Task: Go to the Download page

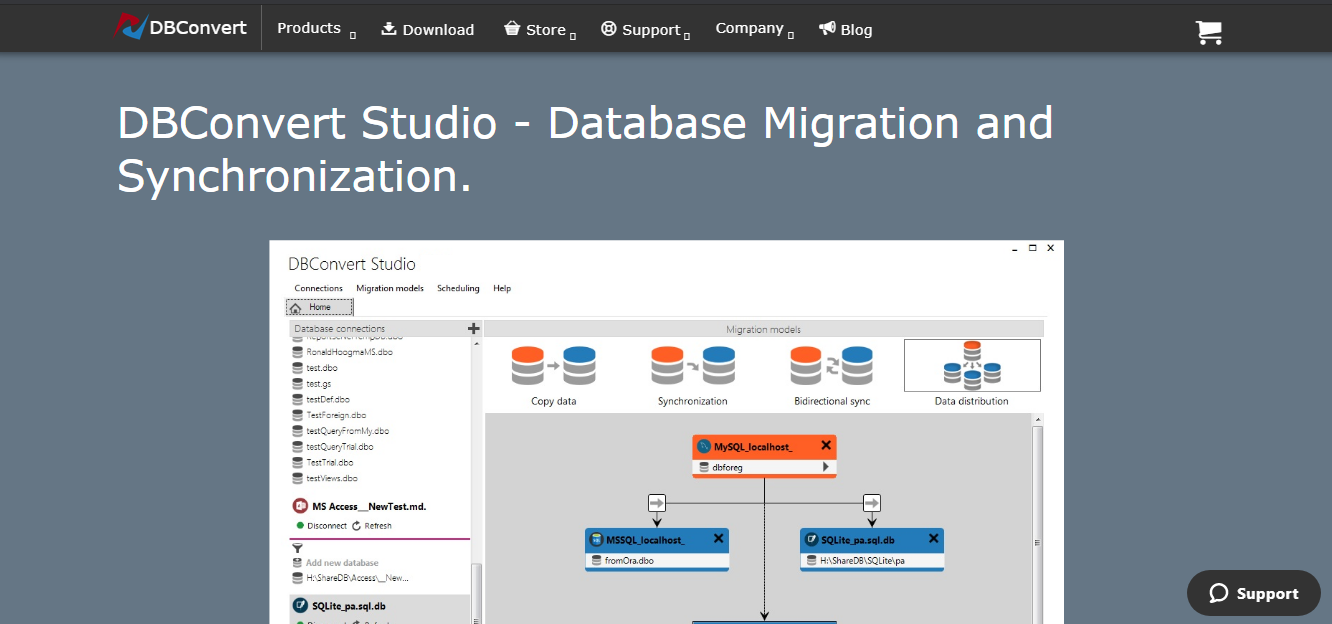Action: (x=428, y=30)
